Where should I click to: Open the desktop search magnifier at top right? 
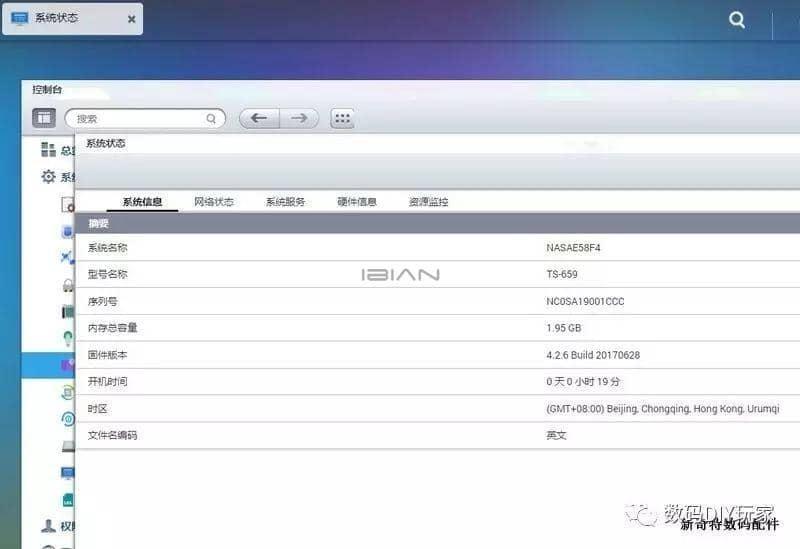[737, 19]
